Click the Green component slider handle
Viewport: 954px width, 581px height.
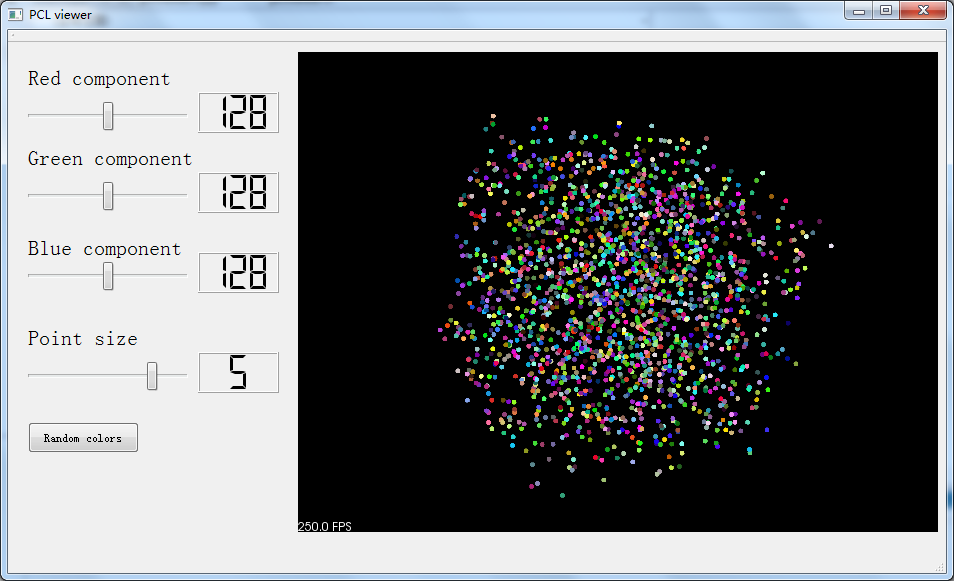(x=108, y=196)
